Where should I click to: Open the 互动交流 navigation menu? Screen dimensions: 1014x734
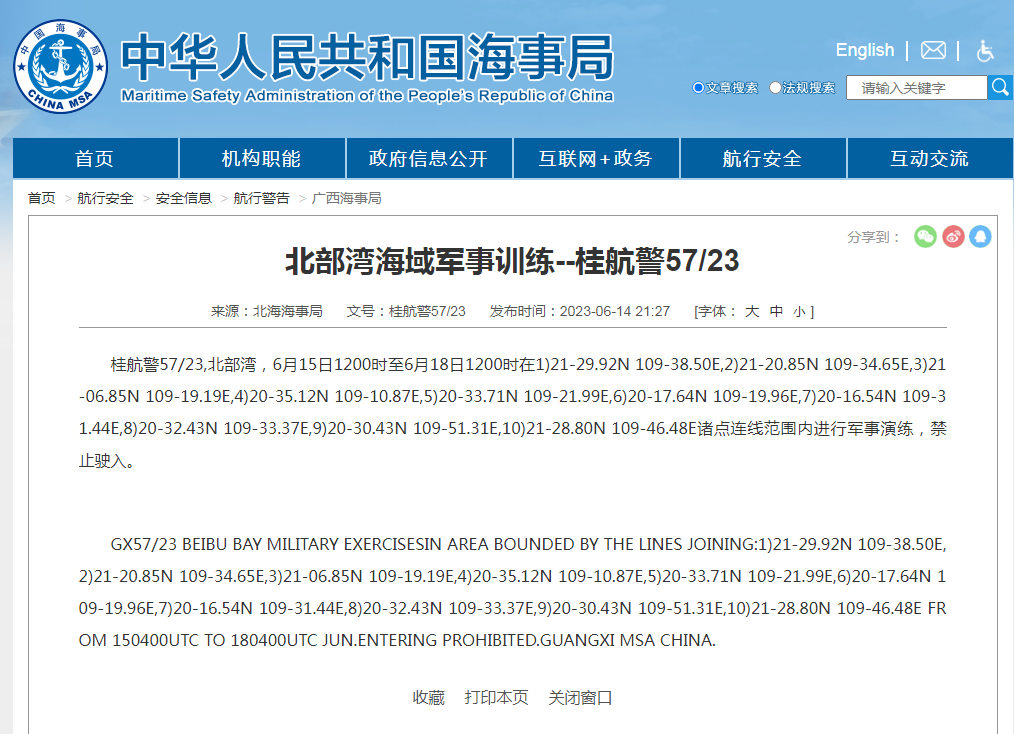pyautogui.click(x=929, y=158)
